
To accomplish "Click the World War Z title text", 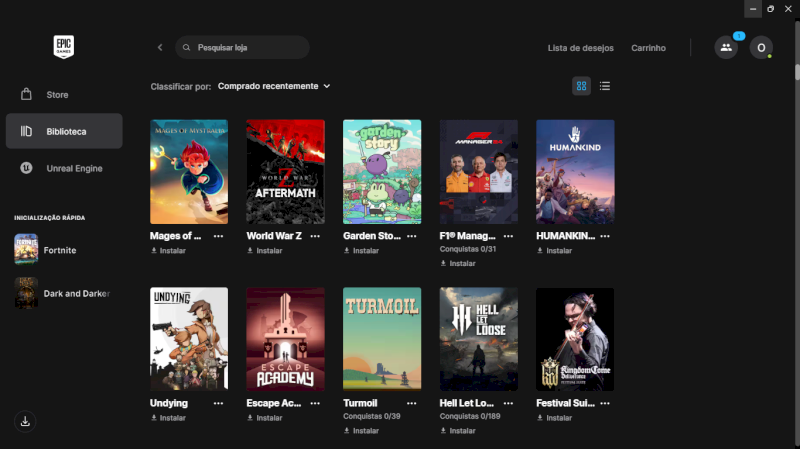I will tap(274, 236).
